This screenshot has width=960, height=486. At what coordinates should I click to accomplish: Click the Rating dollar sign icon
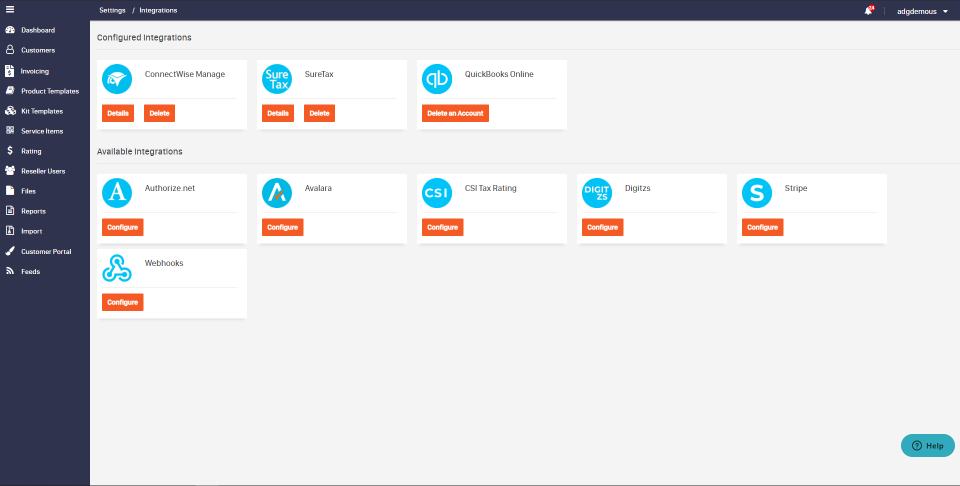coord(10,151)
